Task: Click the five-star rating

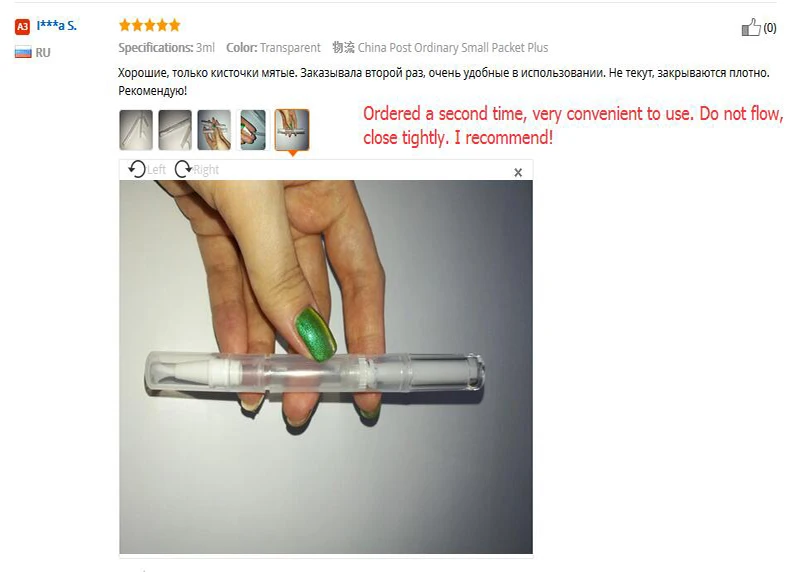Action: point(149,24)
